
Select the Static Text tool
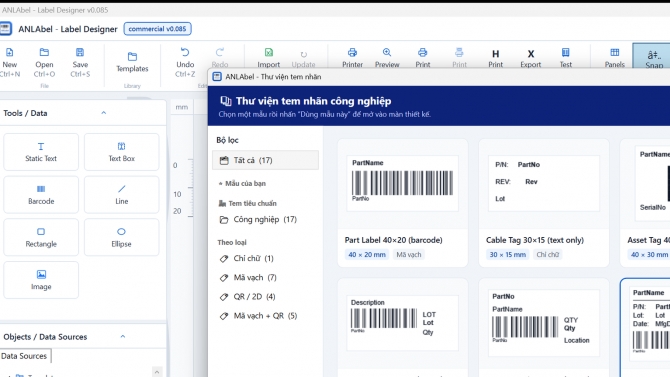click(41, 152)
